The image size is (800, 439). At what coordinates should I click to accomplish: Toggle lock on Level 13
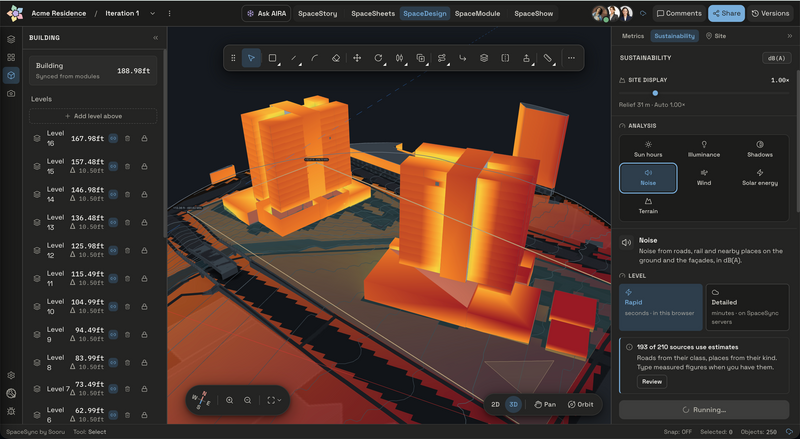point(144,223)
